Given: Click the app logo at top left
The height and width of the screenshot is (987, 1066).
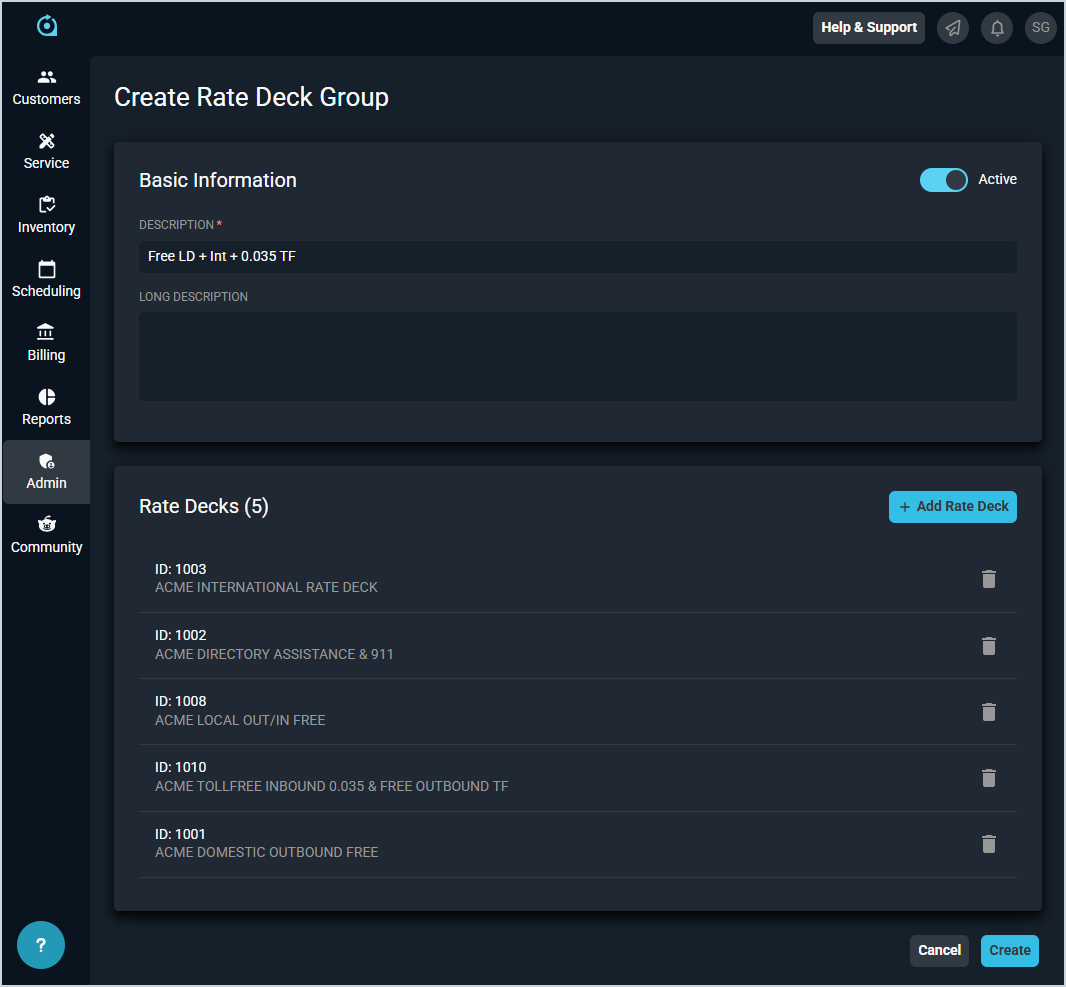Looking at the screenshot, I should click(x=46, y=26).
